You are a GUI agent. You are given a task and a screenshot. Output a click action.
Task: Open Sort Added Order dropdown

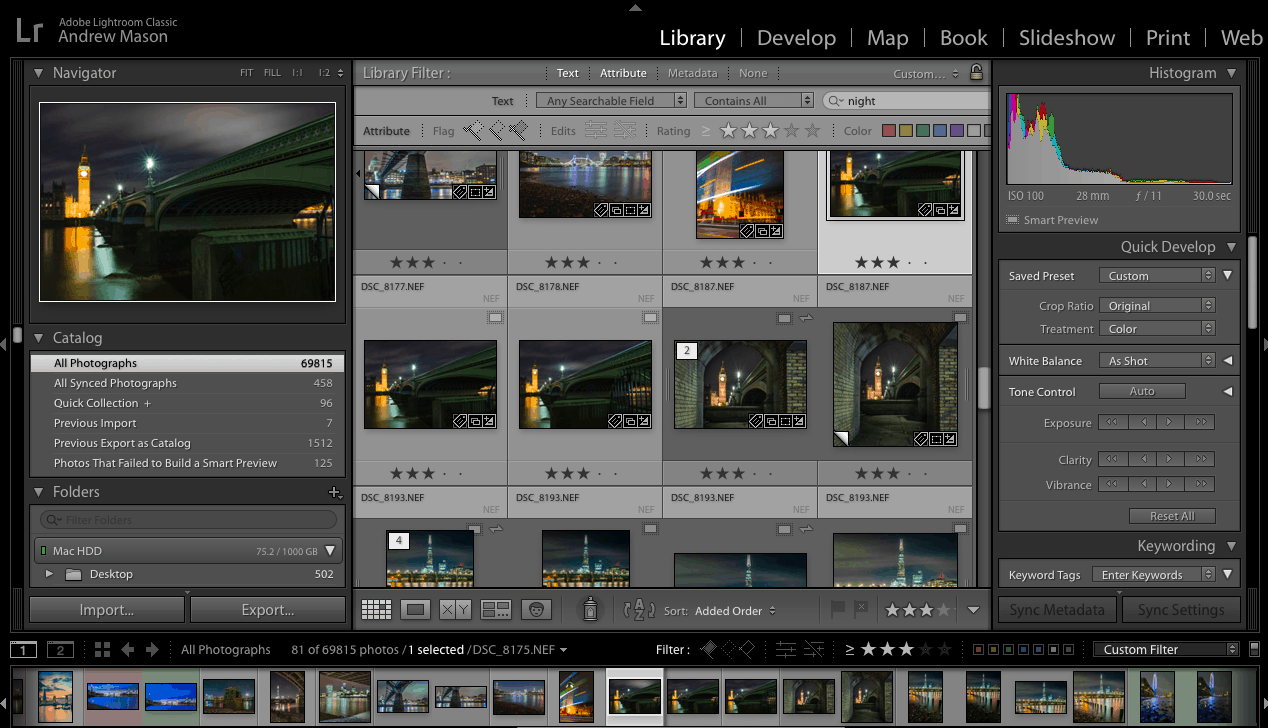coord(735,610)
